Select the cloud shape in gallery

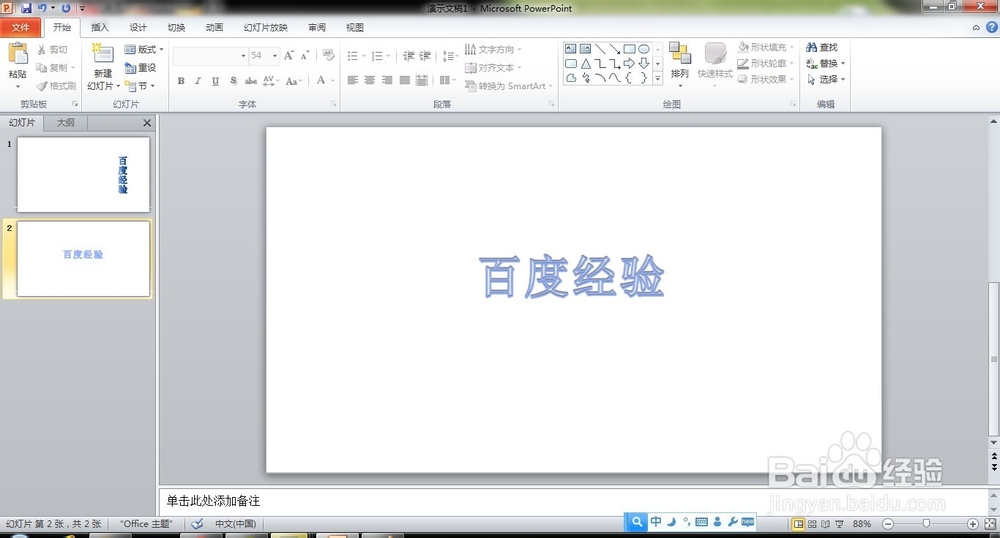(571, 78)
